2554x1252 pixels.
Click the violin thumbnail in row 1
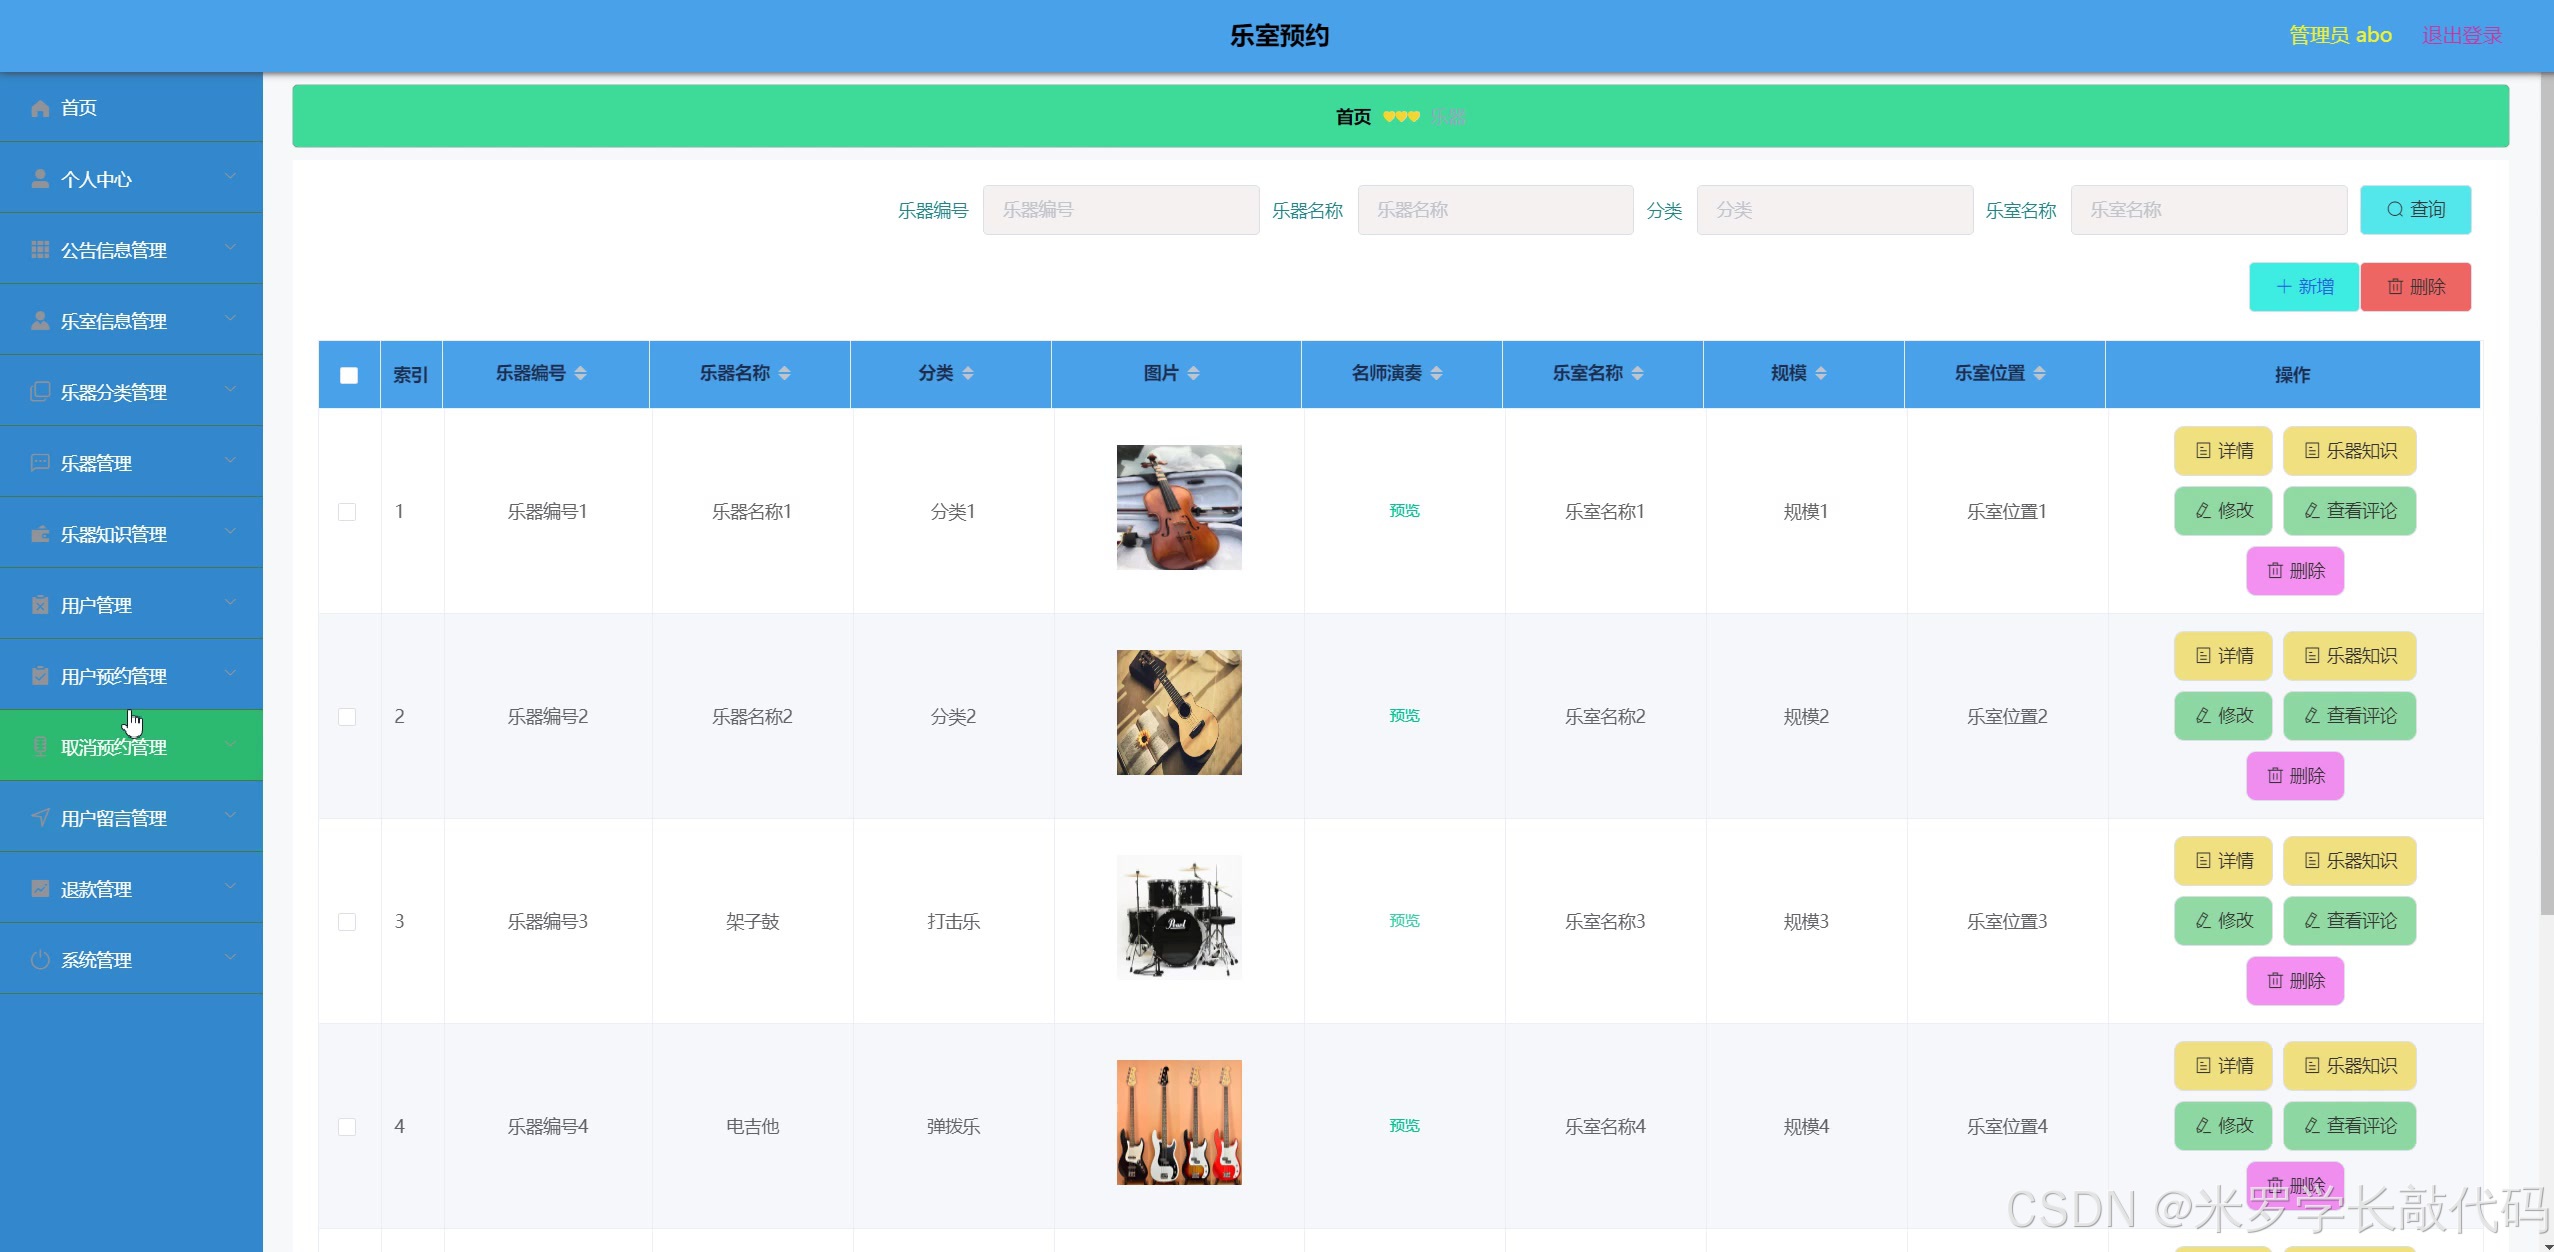click(1179, 508)
